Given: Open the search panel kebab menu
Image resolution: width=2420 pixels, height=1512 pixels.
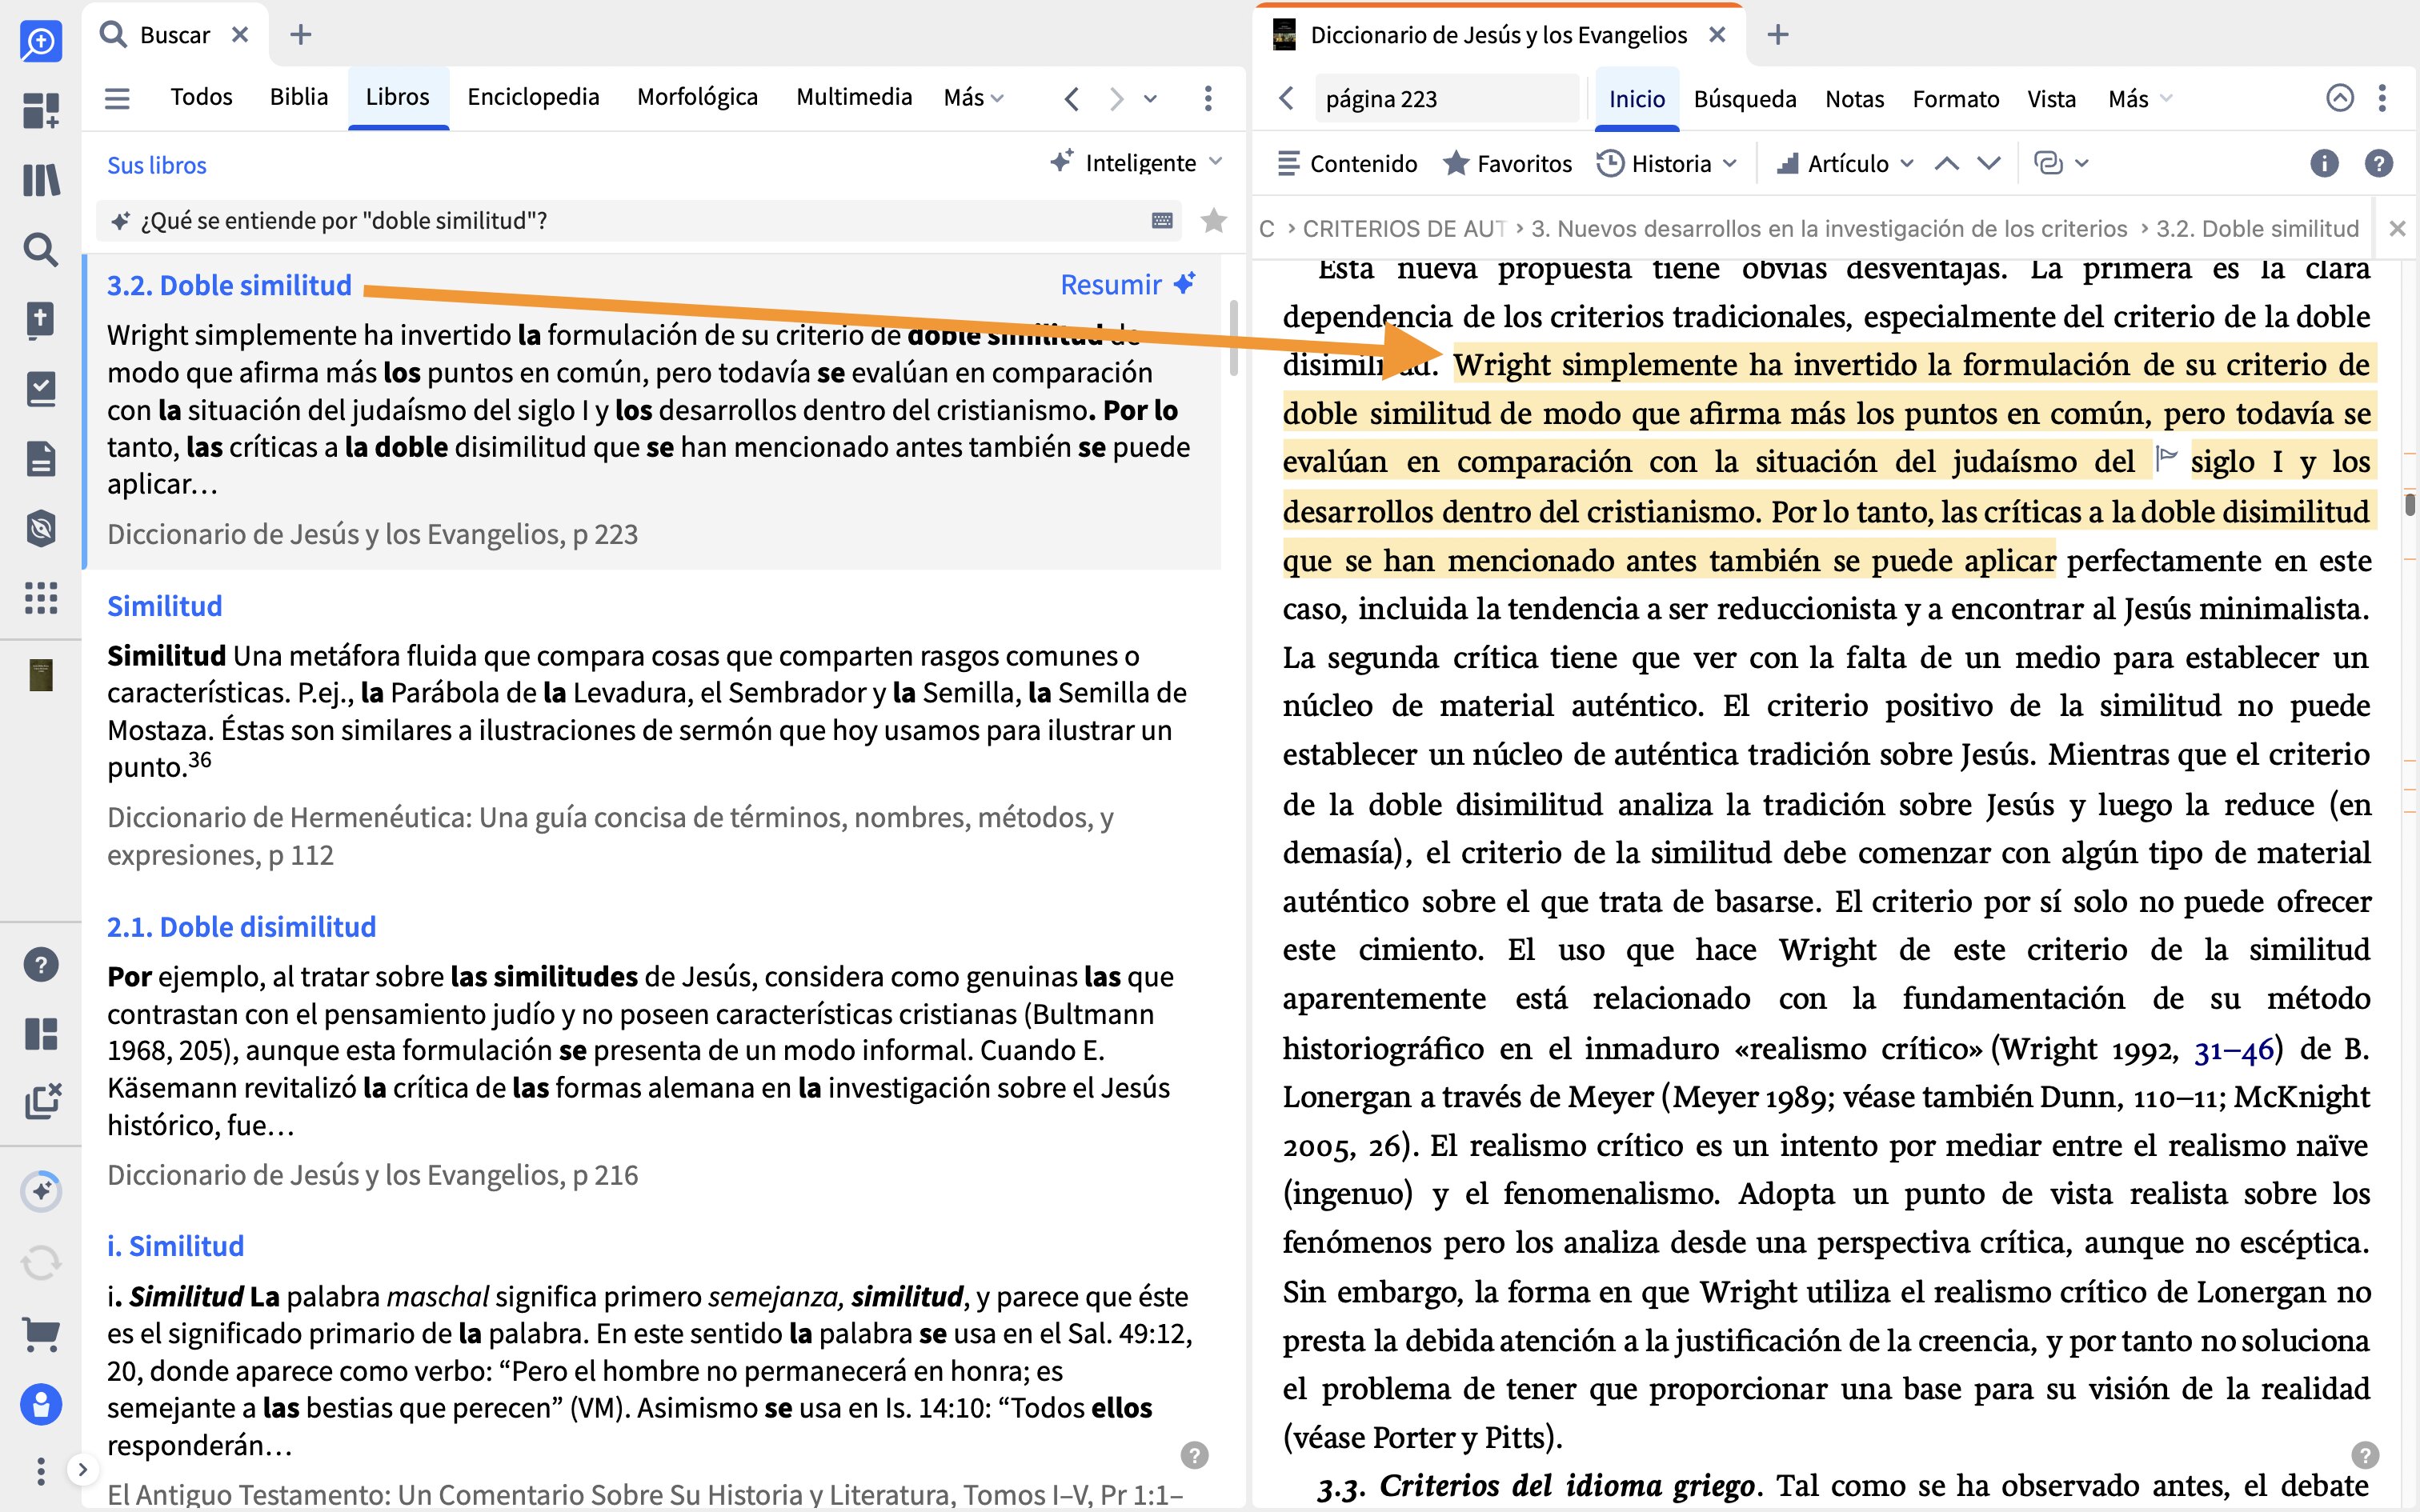Looking at the screenshot, I should pyautogui.click(x=1208, y=98).
